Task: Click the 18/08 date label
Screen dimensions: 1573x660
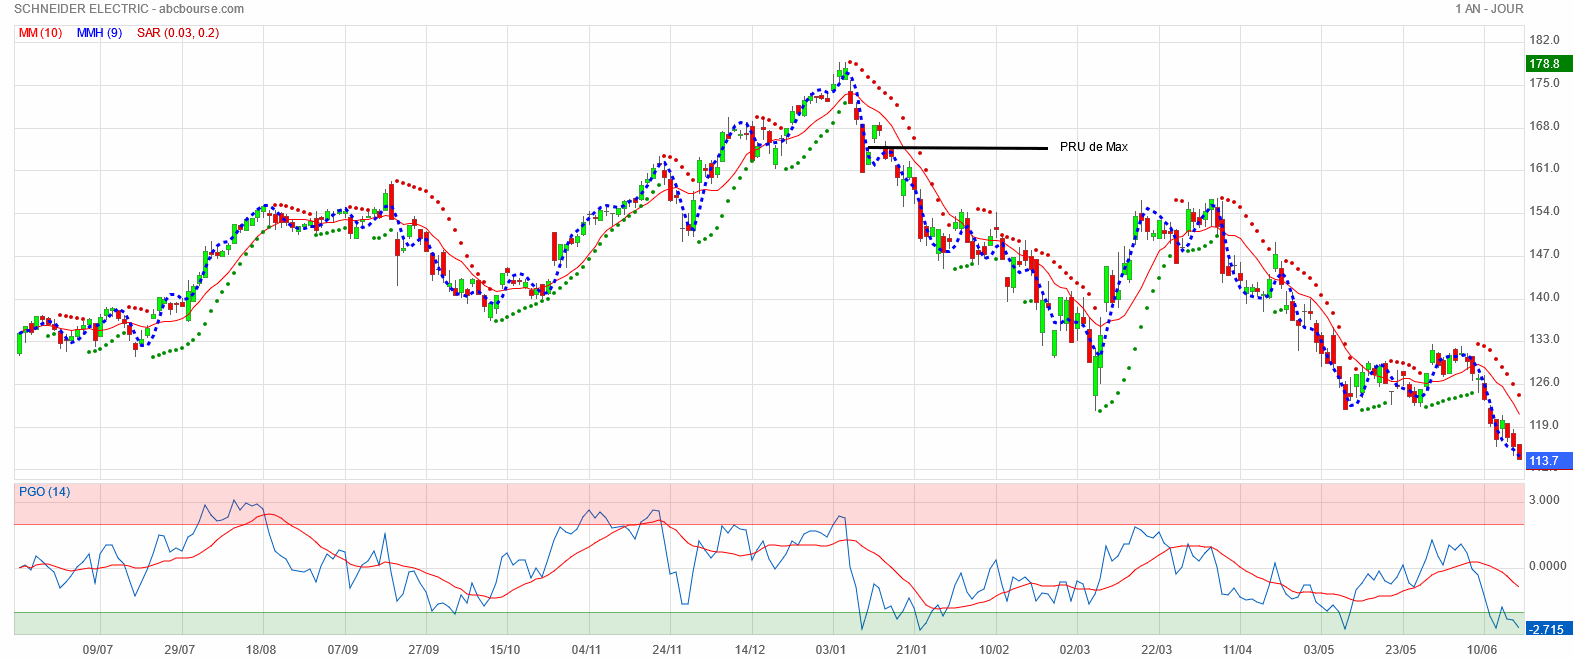Action: click(x=261, y=650)
